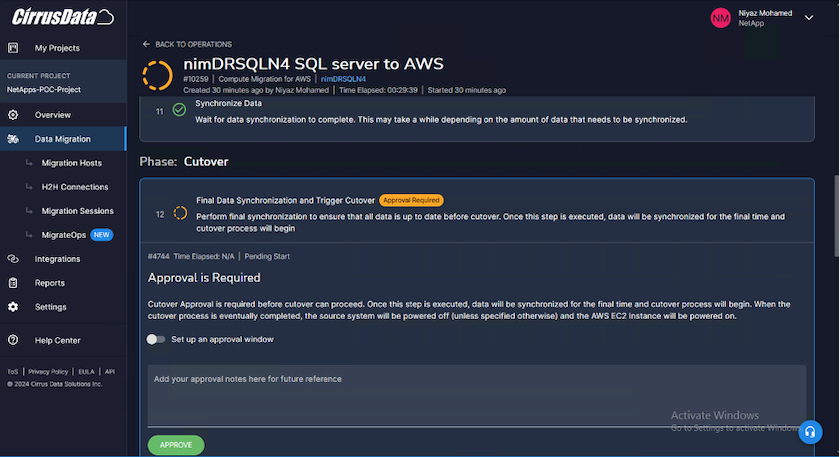
Task: Open the MigrateOps menu item
Action: pyautogui.click(x=64, y=235)
